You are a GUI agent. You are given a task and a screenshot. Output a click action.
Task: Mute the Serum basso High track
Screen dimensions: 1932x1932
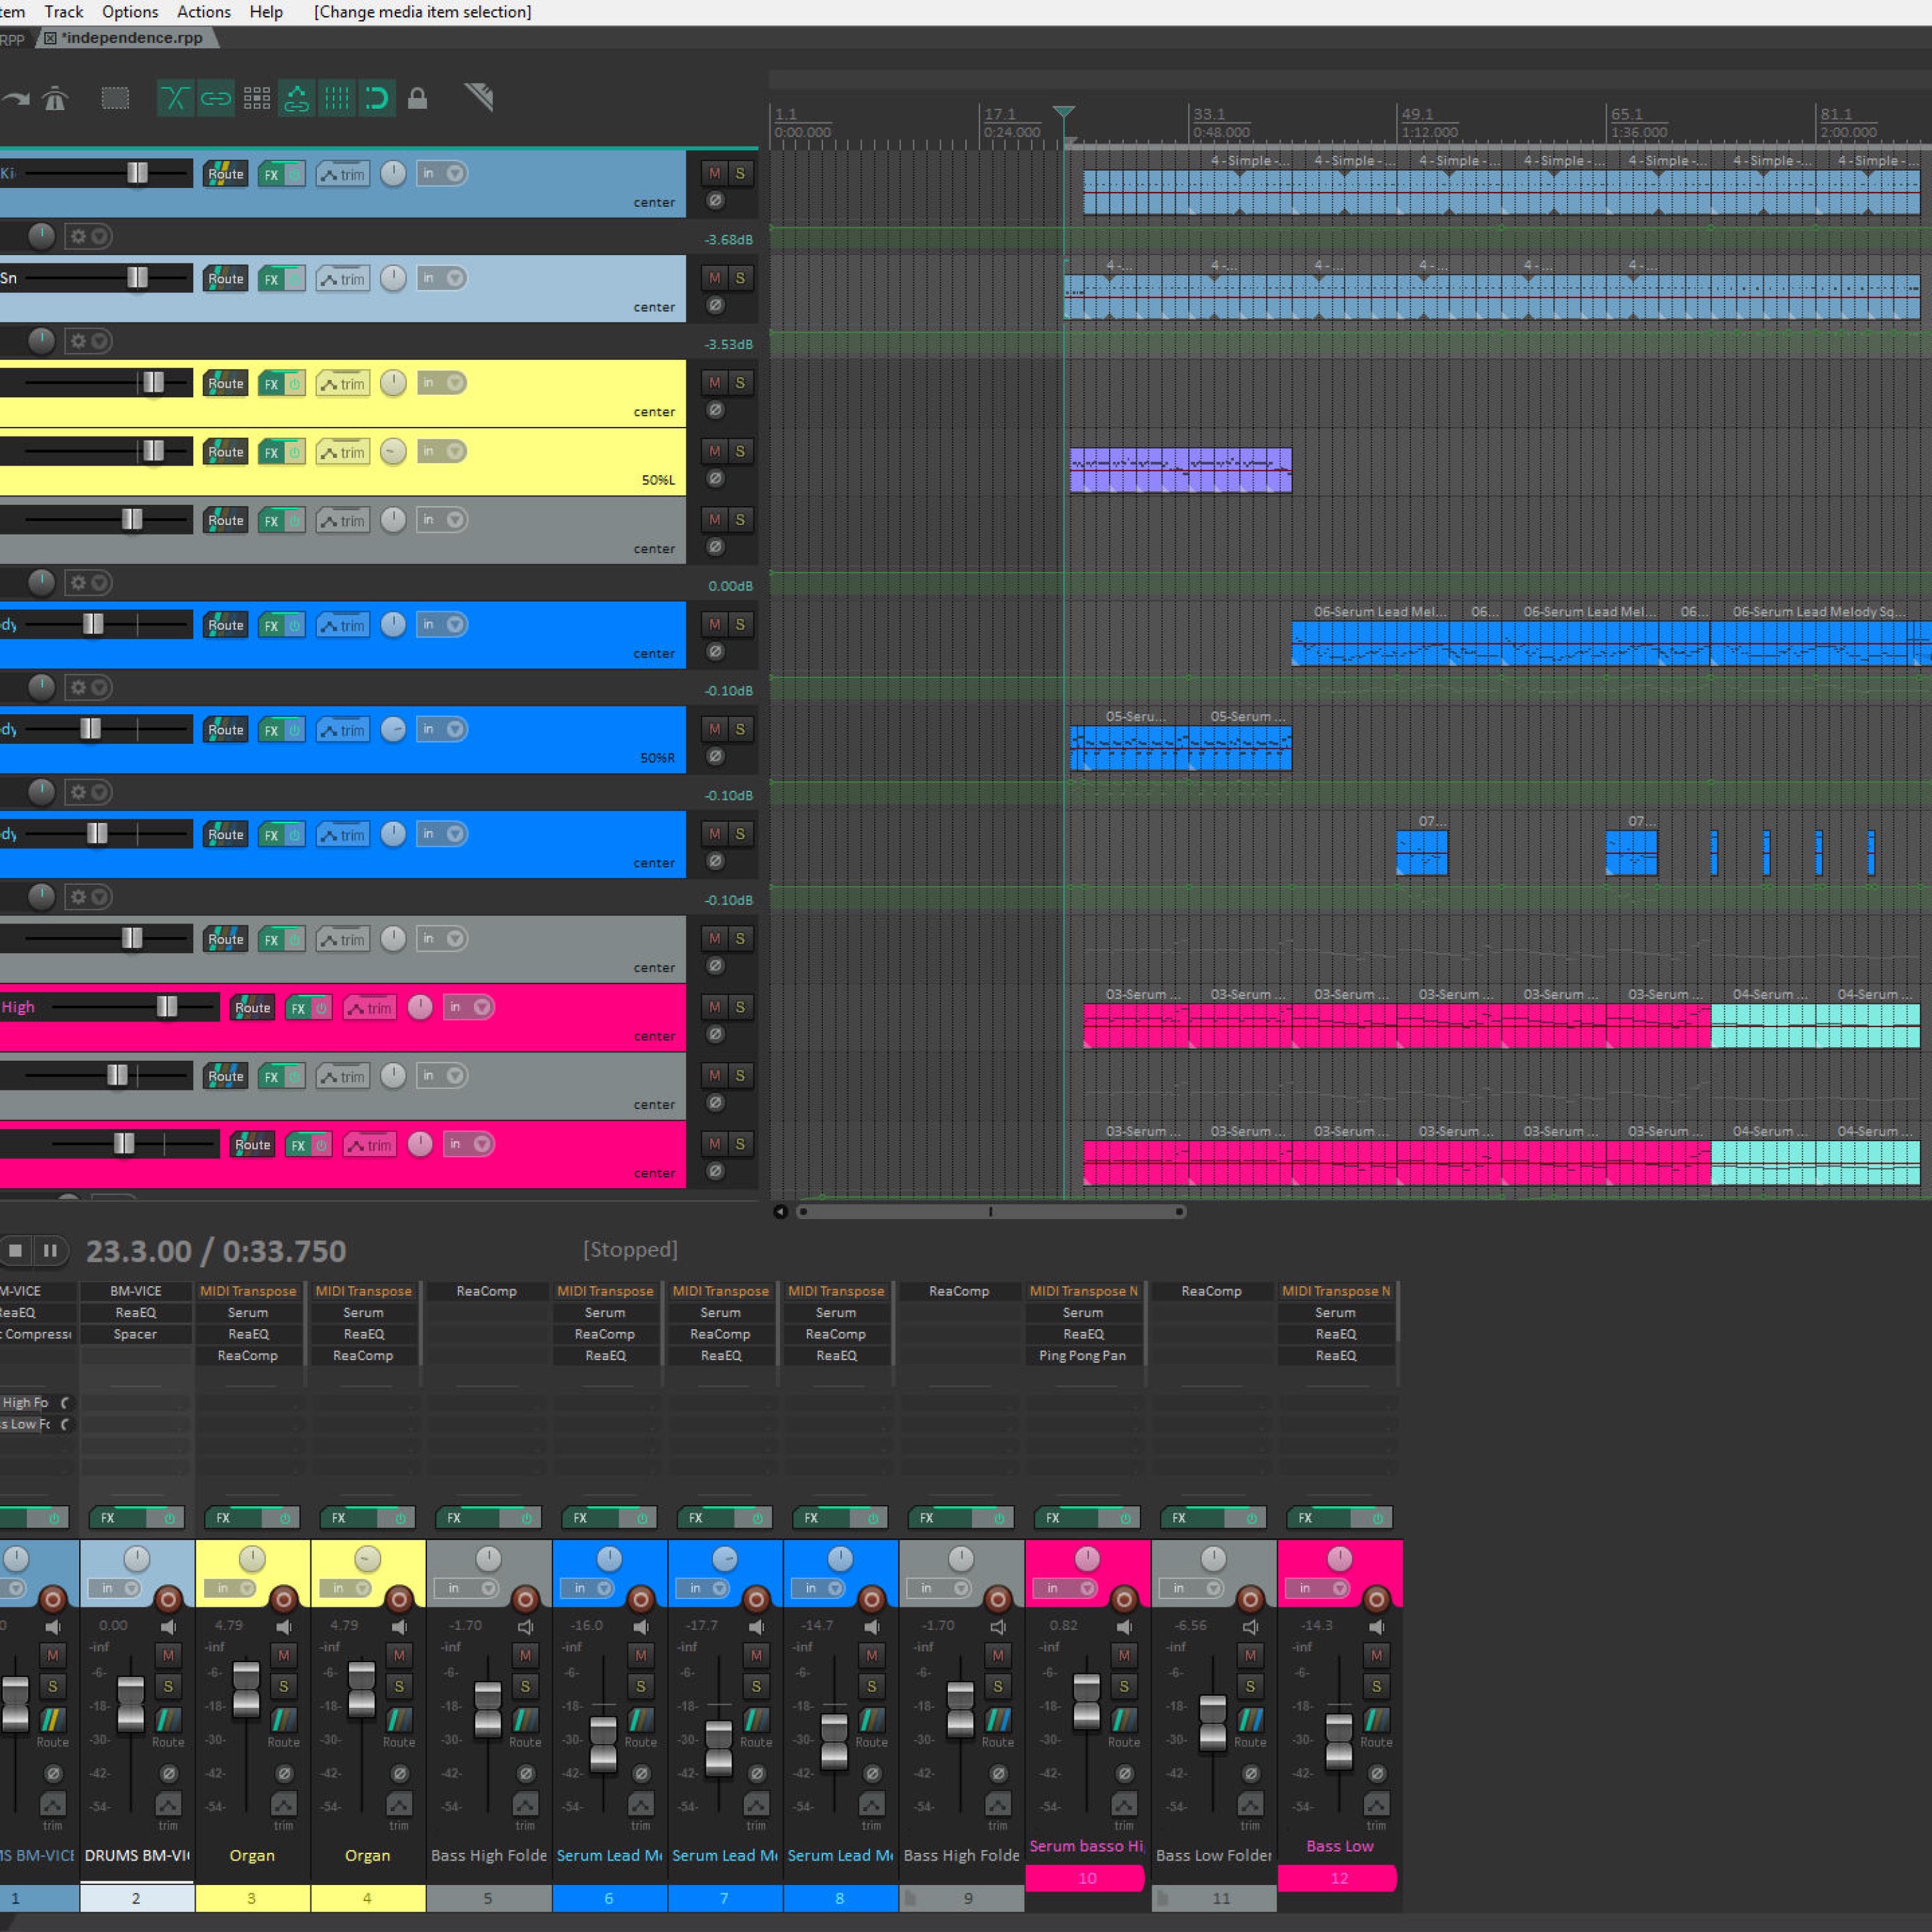pyautogui.click(x=714, y=1007)
